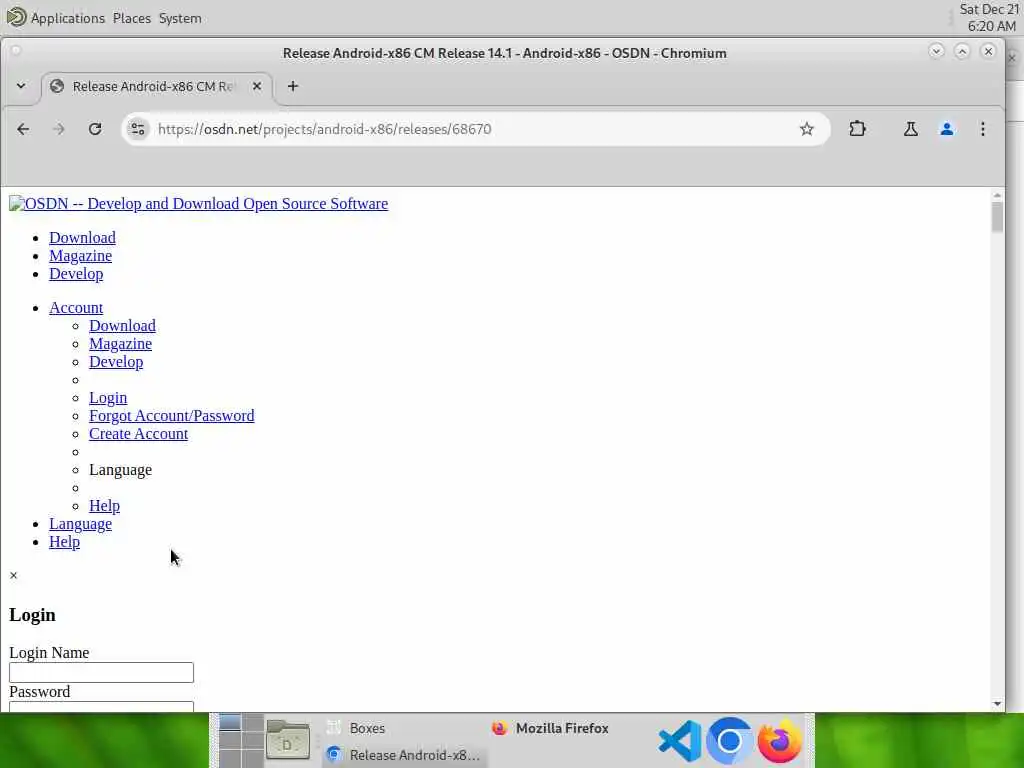Click the date and time clock
The height and width of the screenshot is (768, 1024).
989,18
